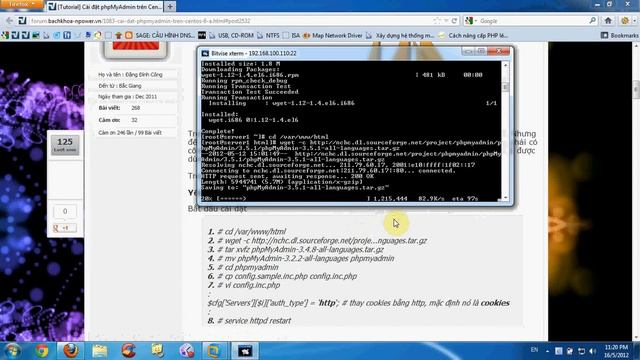Click the '# service httpd restart' line
The width and height of the screenshot is (640, 360).
(250, 321)
